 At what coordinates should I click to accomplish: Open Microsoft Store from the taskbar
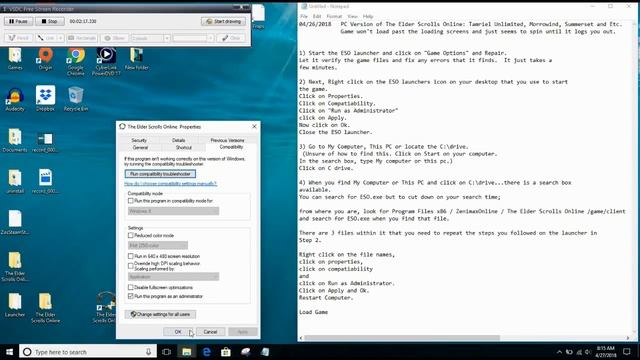coord(226,351)
